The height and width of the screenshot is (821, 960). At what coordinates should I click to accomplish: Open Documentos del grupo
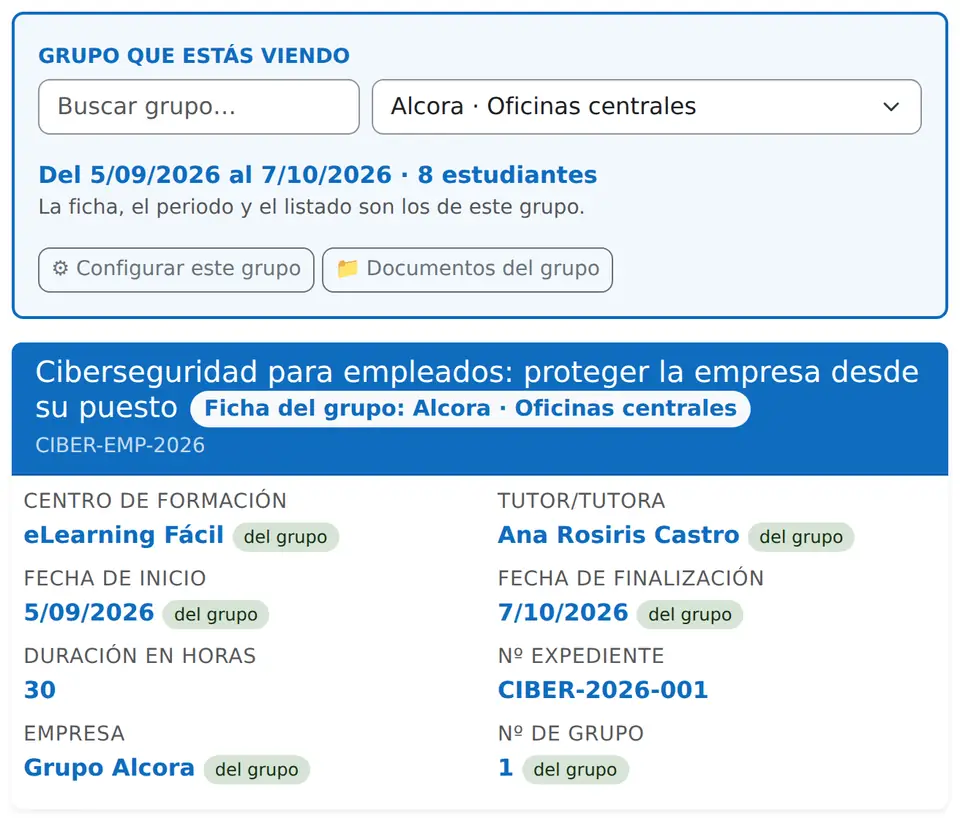pyautogui.click(x=467, y=269)
